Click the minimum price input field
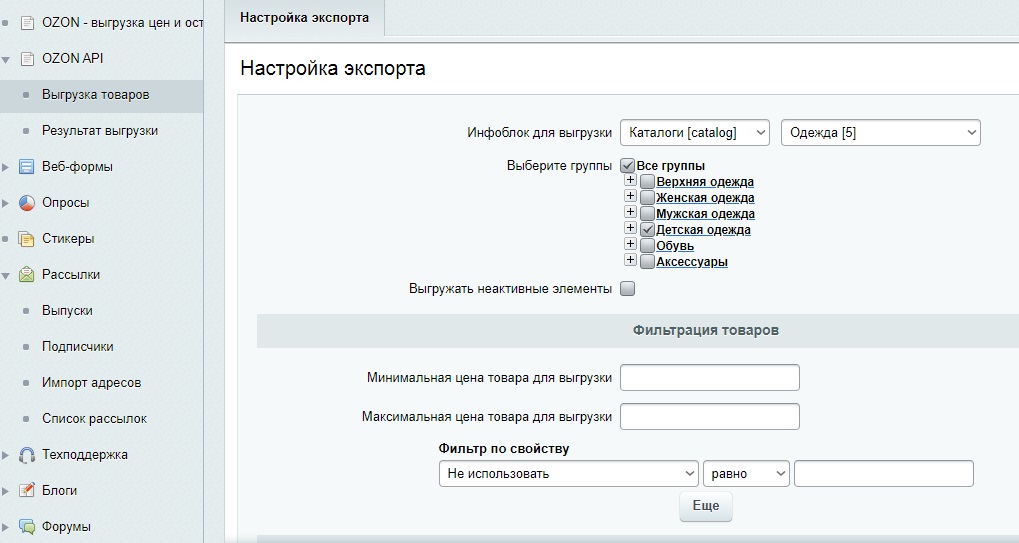Image resolution: width=1019 pixels, height=543 pixels. tap(710, 377)
